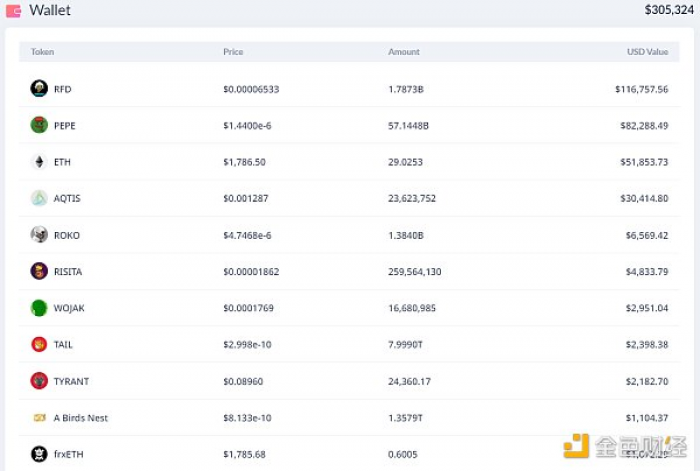Image resolution: width=700 pixels, height=471 pixels.
Task: Click the TAIL token icon
Action: tap(39, 344)
